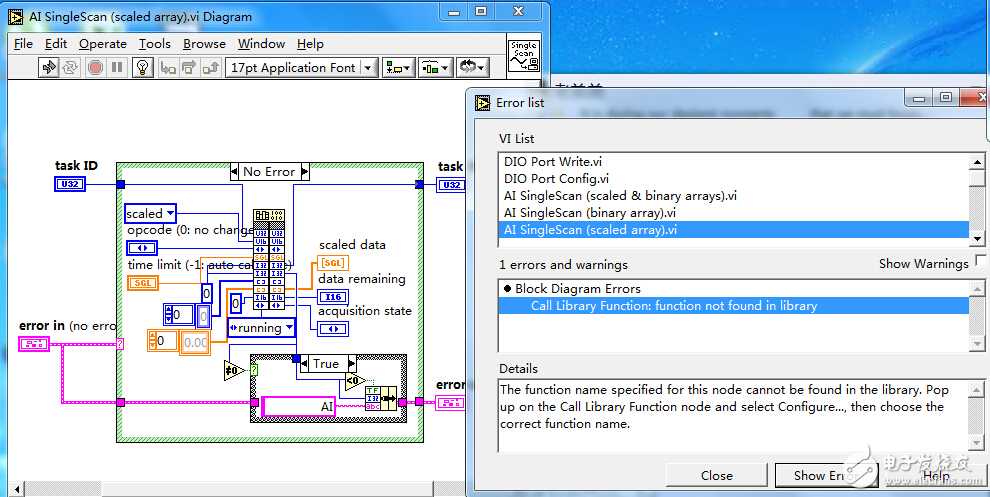Select AI SingleScan (binary array).vi entry
The image size is (990, 497).
[x=733, y=213]
